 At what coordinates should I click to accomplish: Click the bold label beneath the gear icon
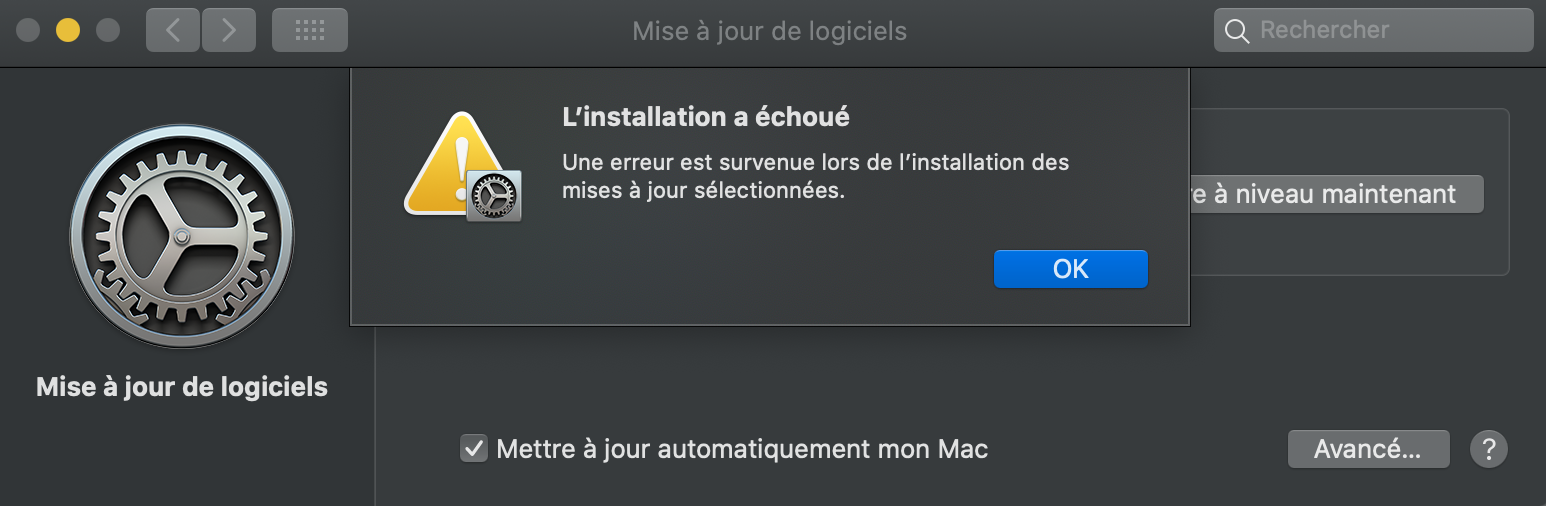(x=182, y=387)
